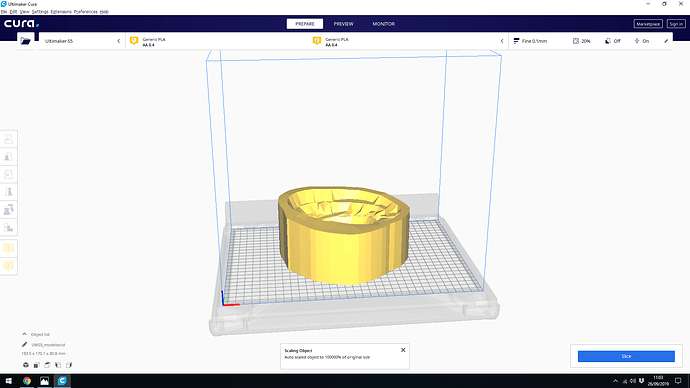Select the Mirror tool in left toolbar
The width and height of the screenshot is (690, 388).
(x=8, y=192)
